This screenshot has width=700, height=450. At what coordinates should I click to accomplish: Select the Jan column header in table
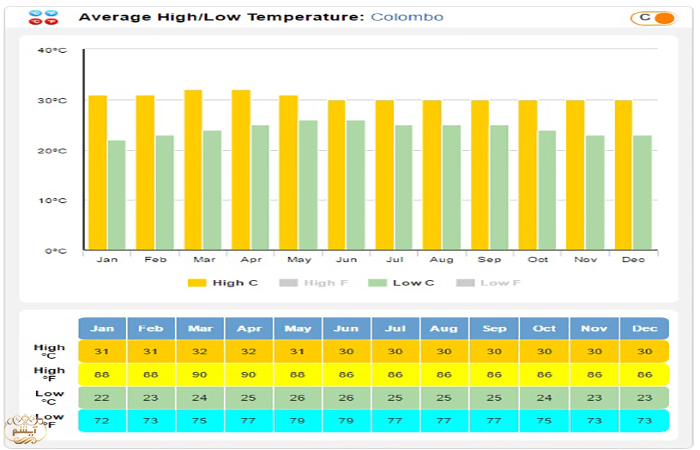click(102, 328)
